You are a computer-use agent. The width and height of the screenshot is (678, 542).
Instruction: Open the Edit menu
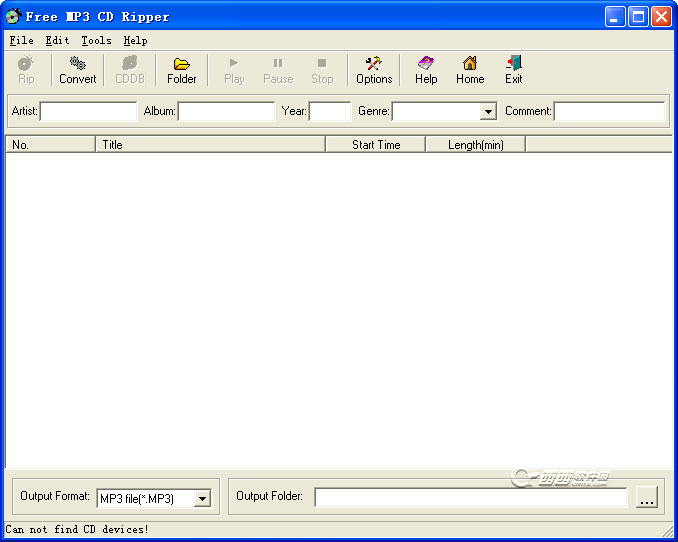click(x=58, y=41)
